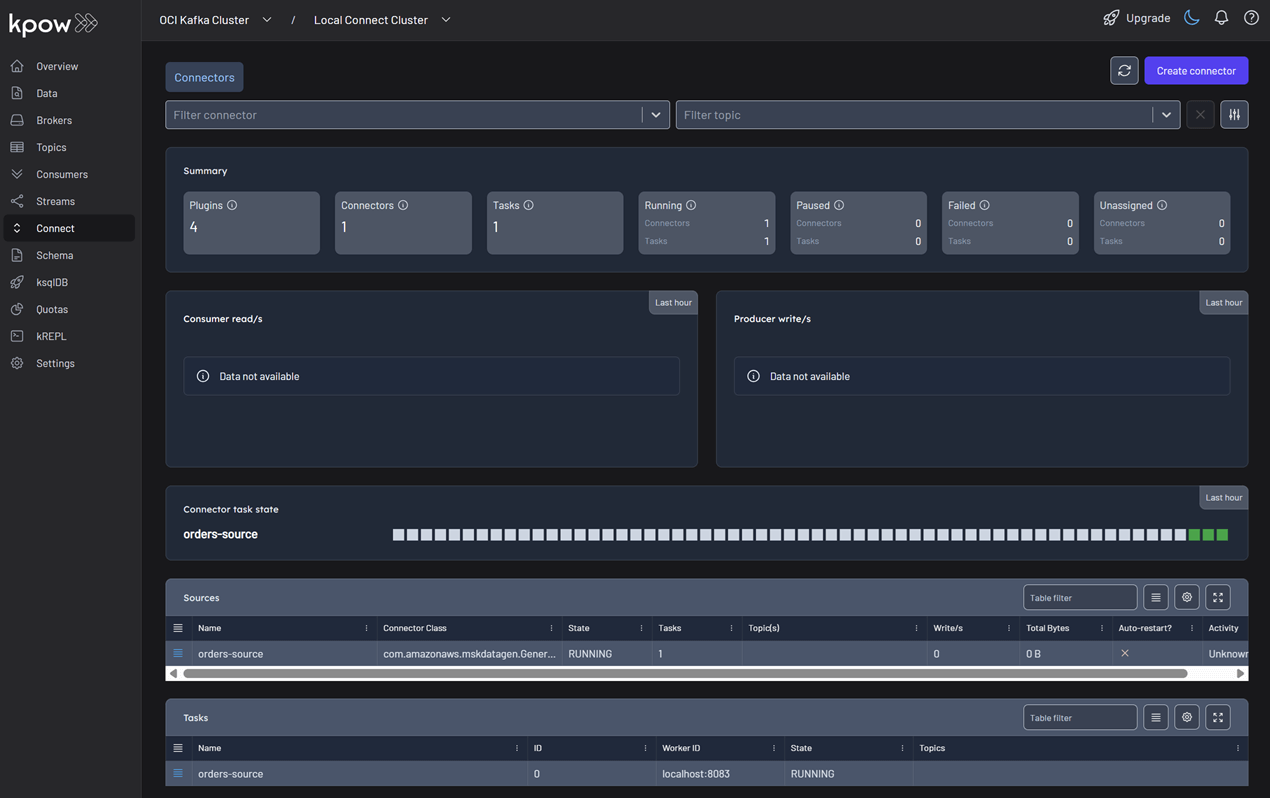
Task: Click the last green orders-source state square
Action: (x=1222, y=535)
